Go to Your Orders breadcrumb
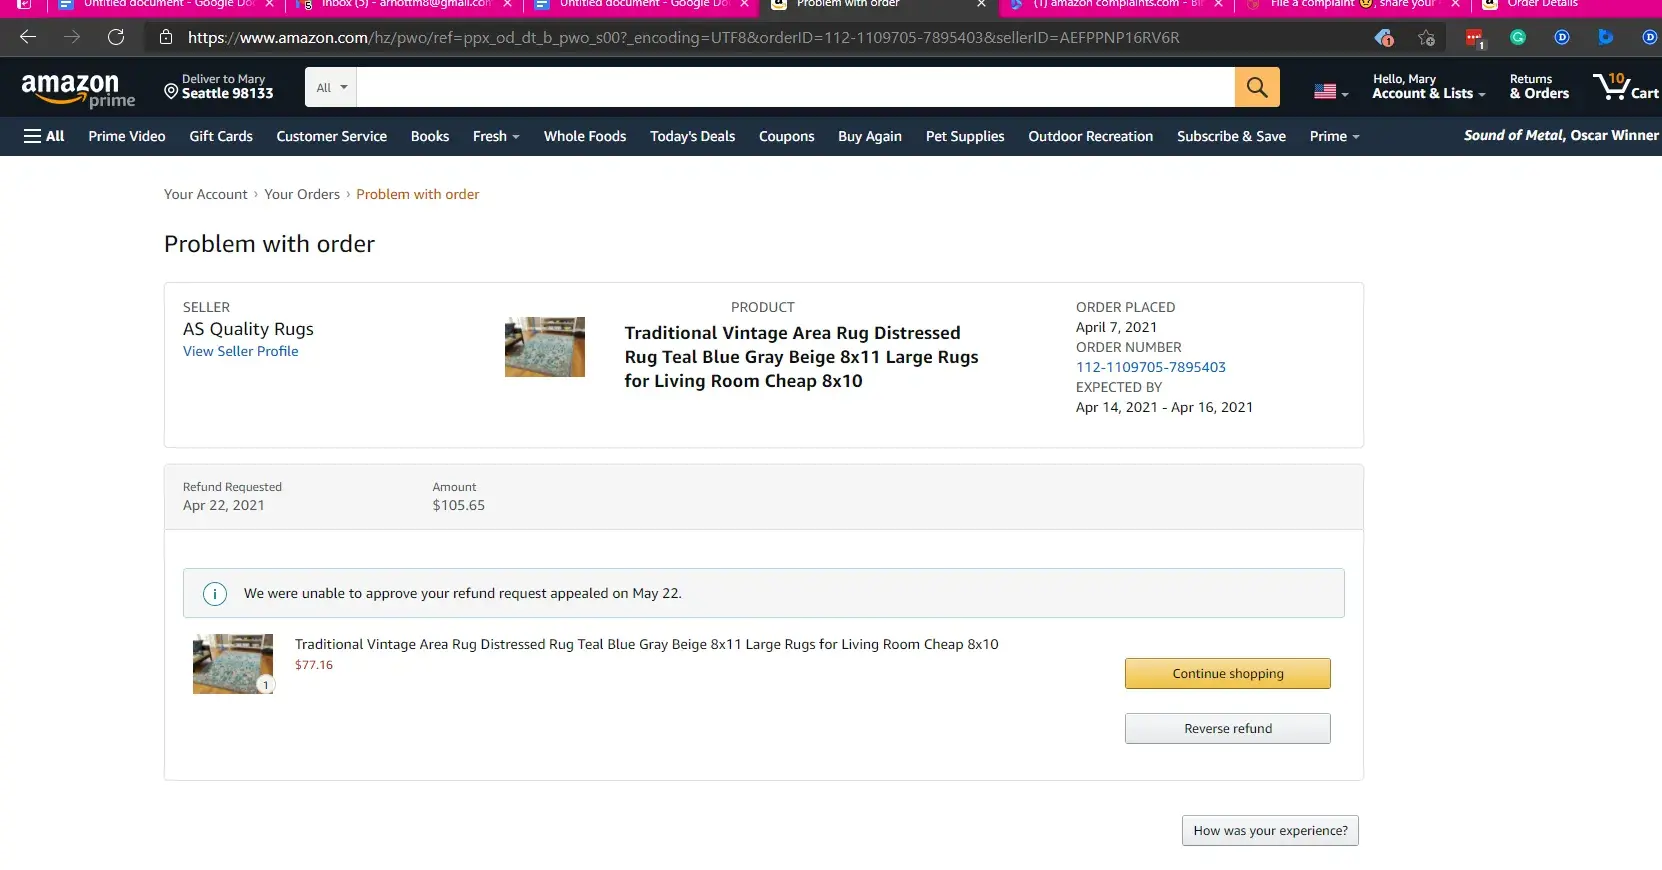 click(x=302, y=194)
